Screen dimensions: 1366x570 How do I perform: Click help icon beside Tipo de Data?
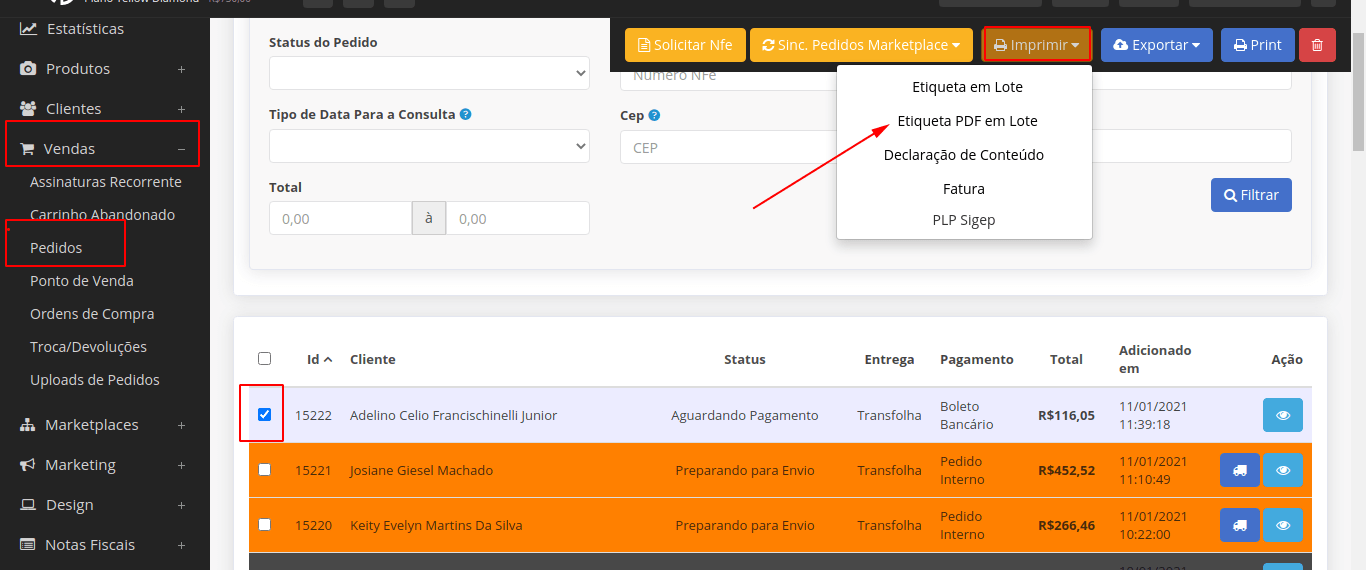click(466, 114)
